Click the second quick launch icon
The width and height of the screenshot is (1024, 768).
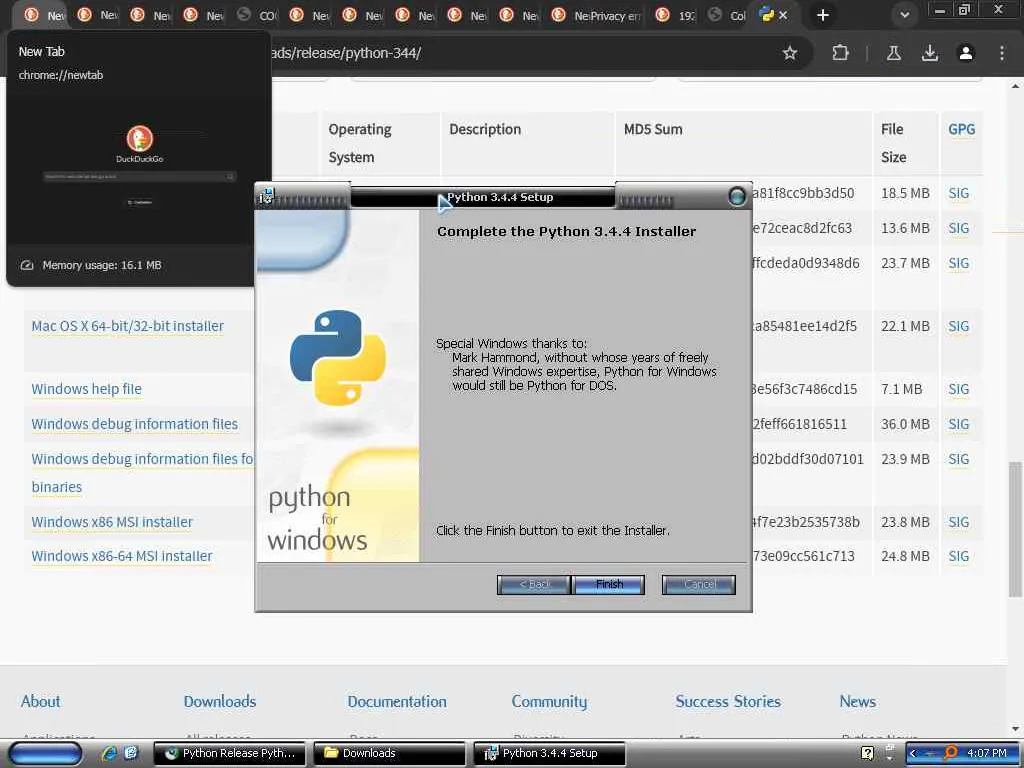[131, 753]
